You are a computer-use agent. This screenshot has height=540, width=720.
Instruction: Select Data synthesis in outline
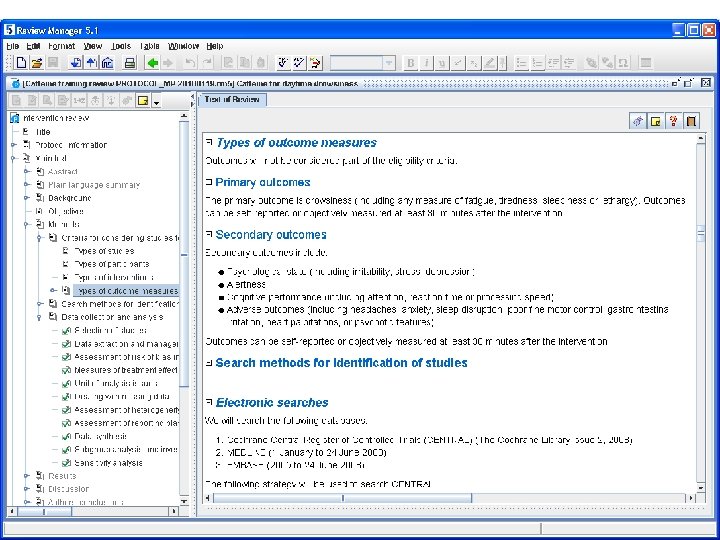(x=101, y=437)
